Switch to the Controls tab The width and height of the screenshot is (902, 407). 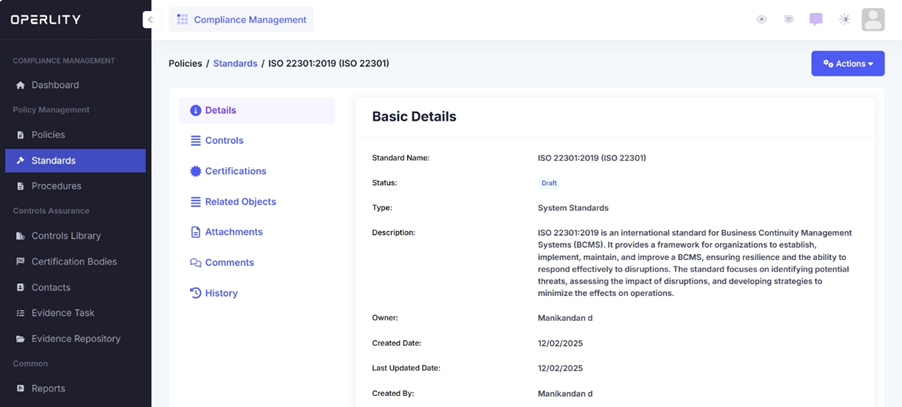pyautogui.click(x=224, y=141)
